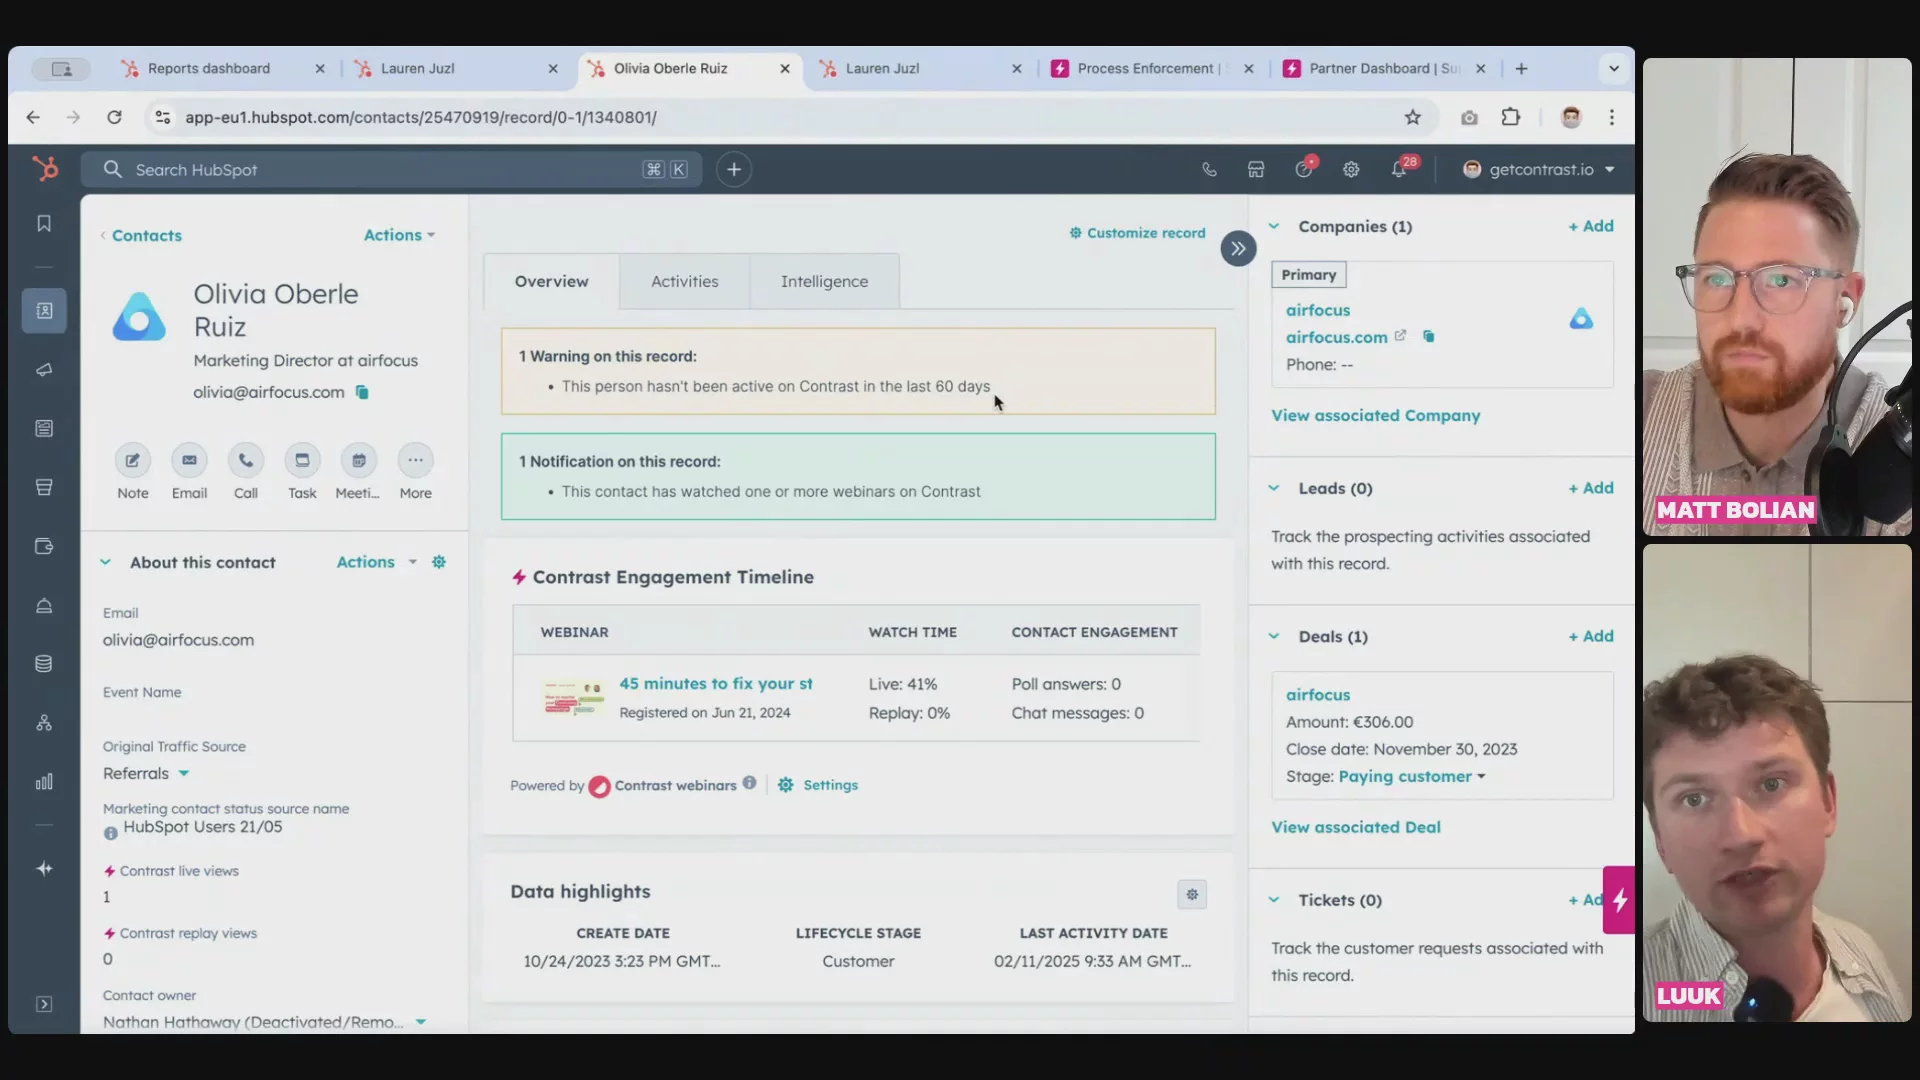Open the About this contact settings gear
1920x1080 pixels.
[x=439, y=563]
